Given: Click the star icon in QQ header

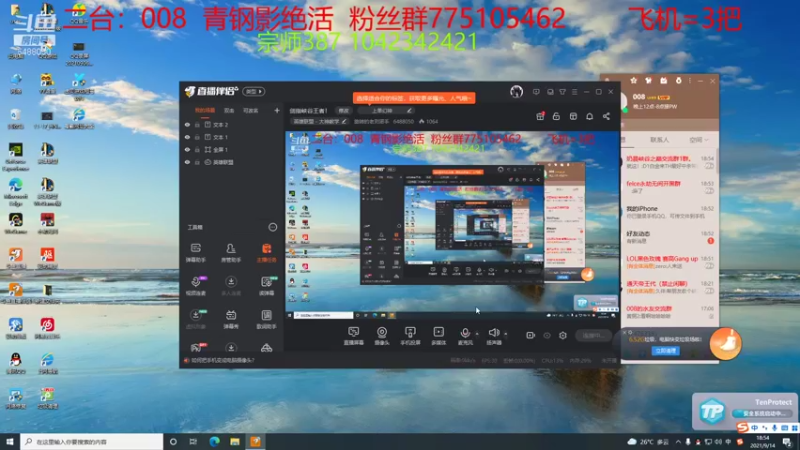Looking at the screenshot, I should click(x=633, y=81).
